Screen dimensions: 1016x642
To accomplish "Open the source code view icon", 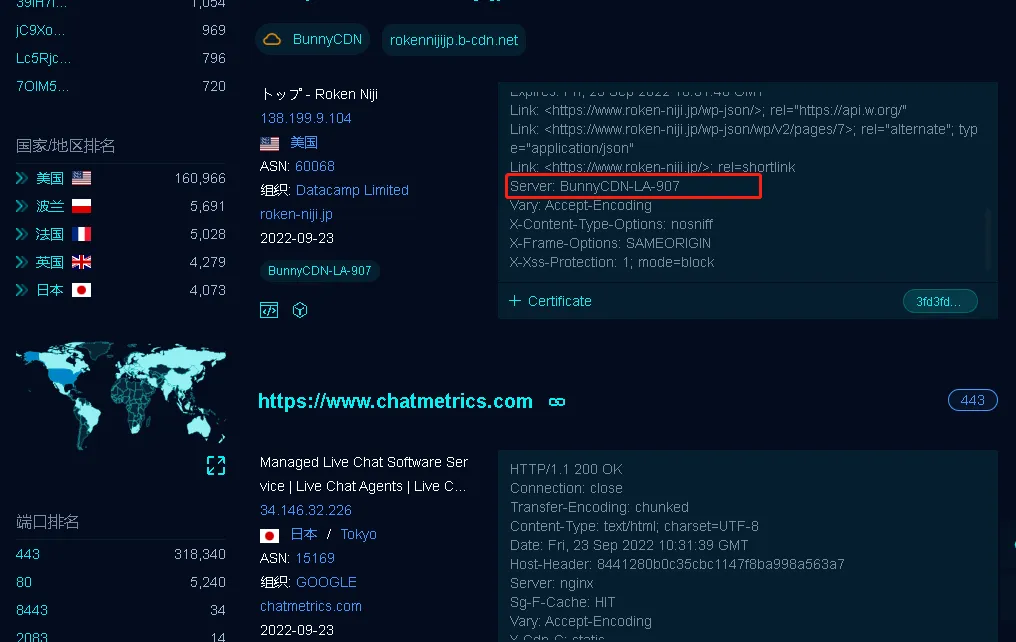I will (x=269, y=310).
